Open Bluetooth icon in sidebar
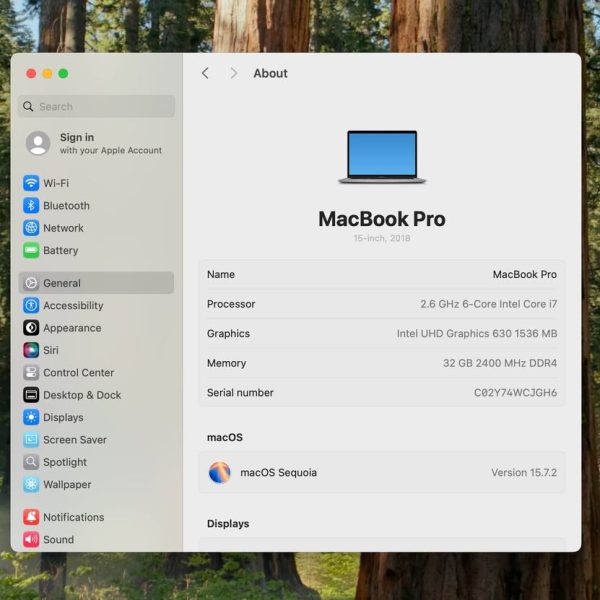The height and width of the screenshot is (600, 600). point(31,205)
